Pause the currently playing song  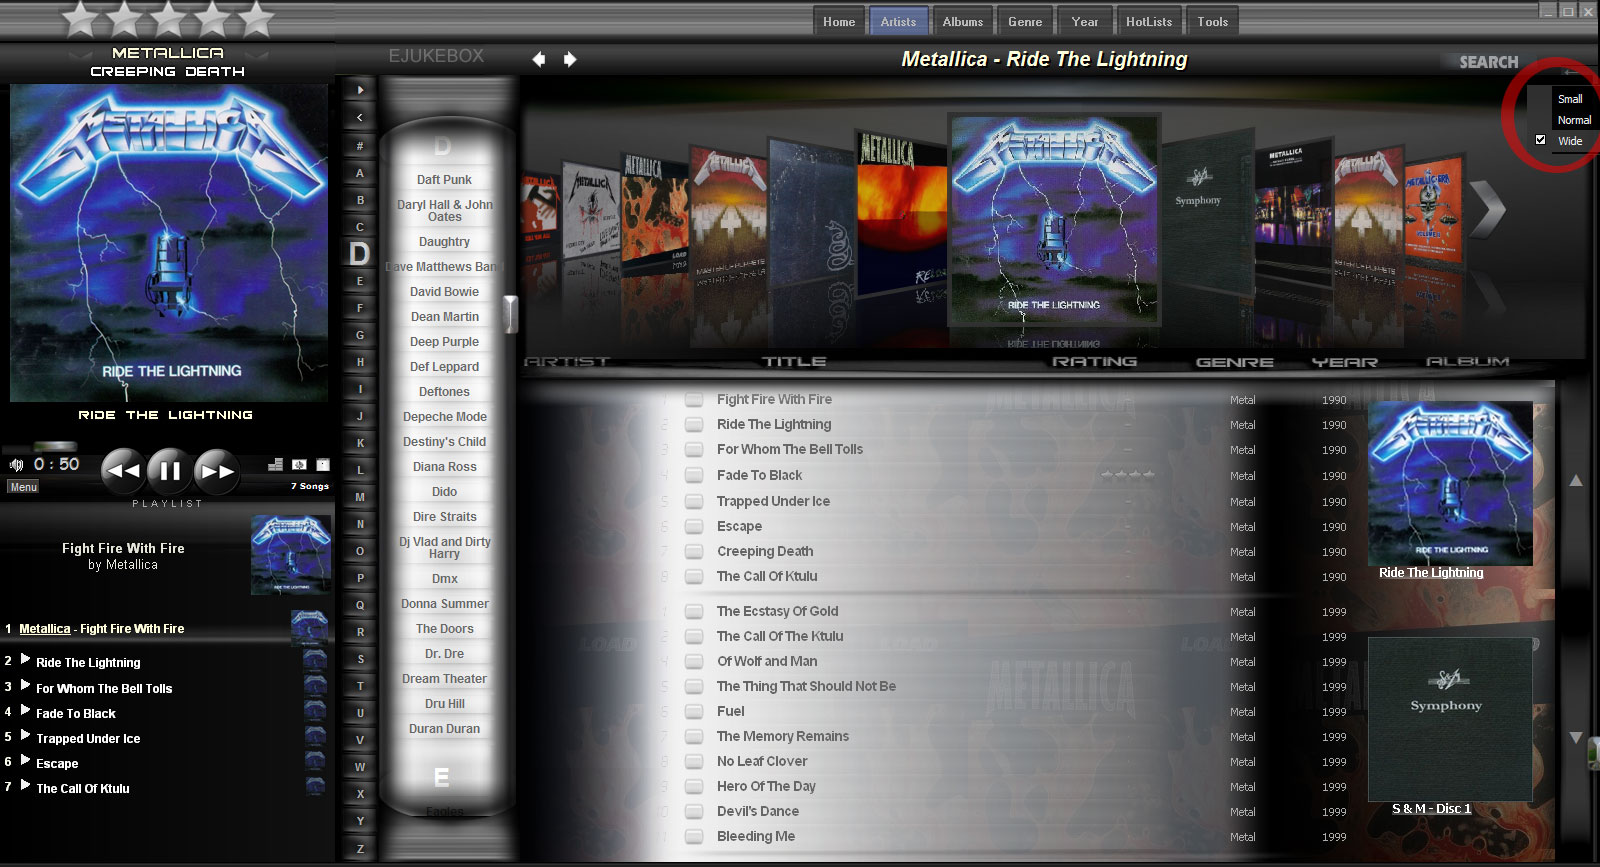click(x=170, y=470)
